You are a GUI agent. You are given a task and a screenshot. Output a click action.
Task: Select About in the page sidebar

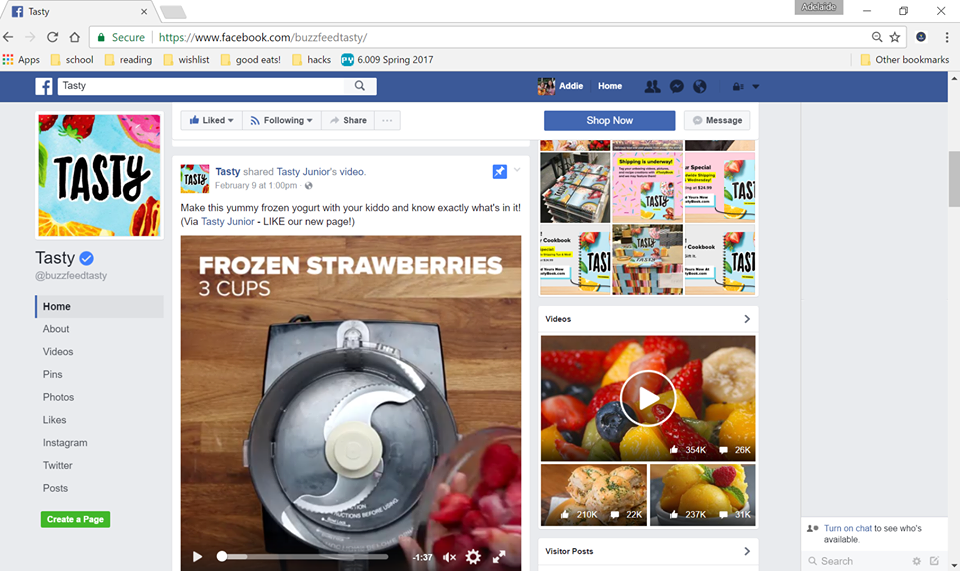(x=56, y=329)
